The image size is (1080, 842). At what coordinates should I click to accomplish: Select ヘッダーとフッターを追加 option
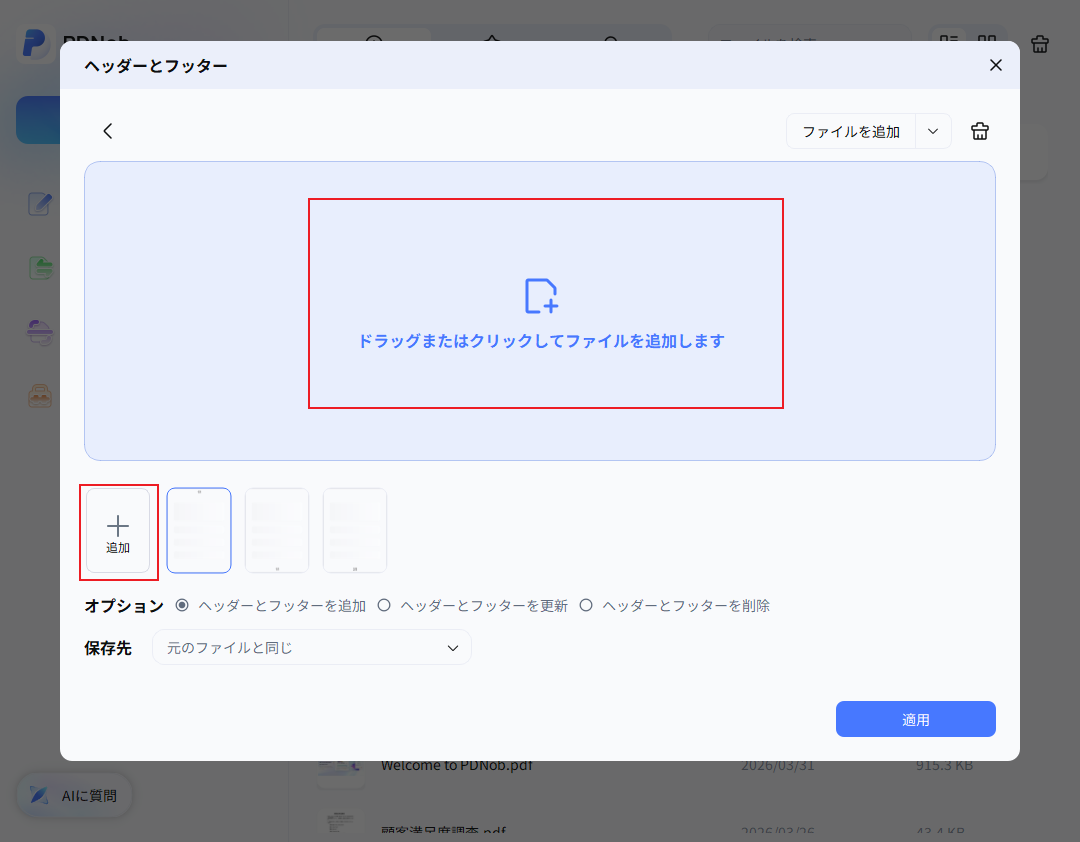pyautogui.click(x=182, y=604)
